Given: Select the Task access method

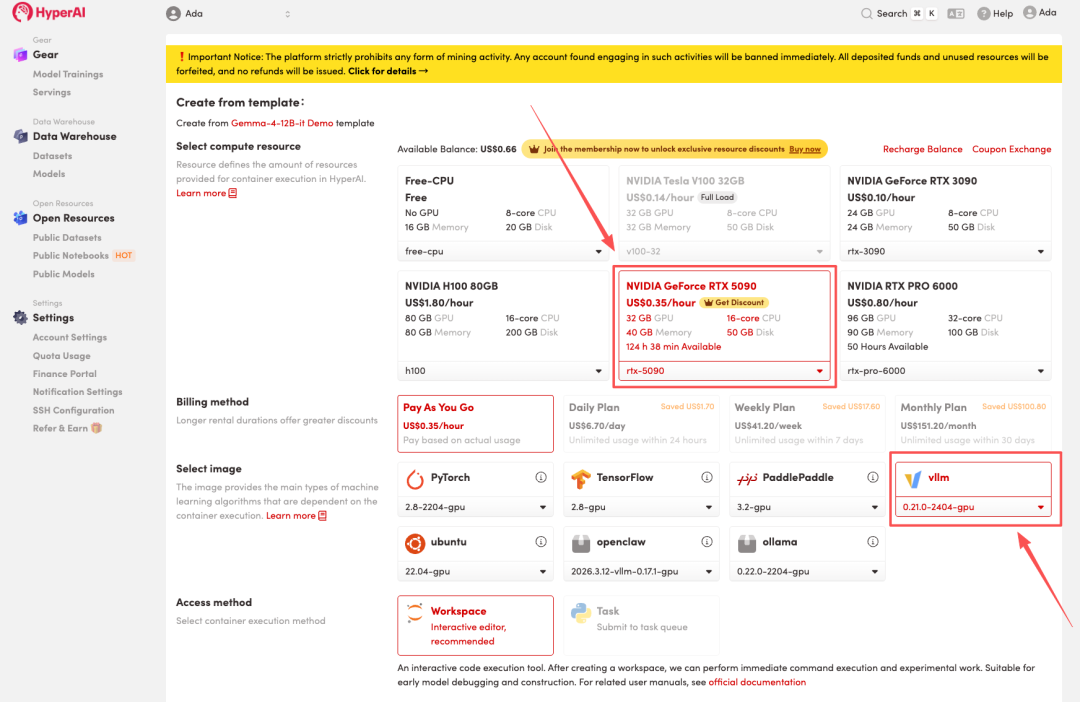Looking at the screenshot, I should (x=641, y=626).
